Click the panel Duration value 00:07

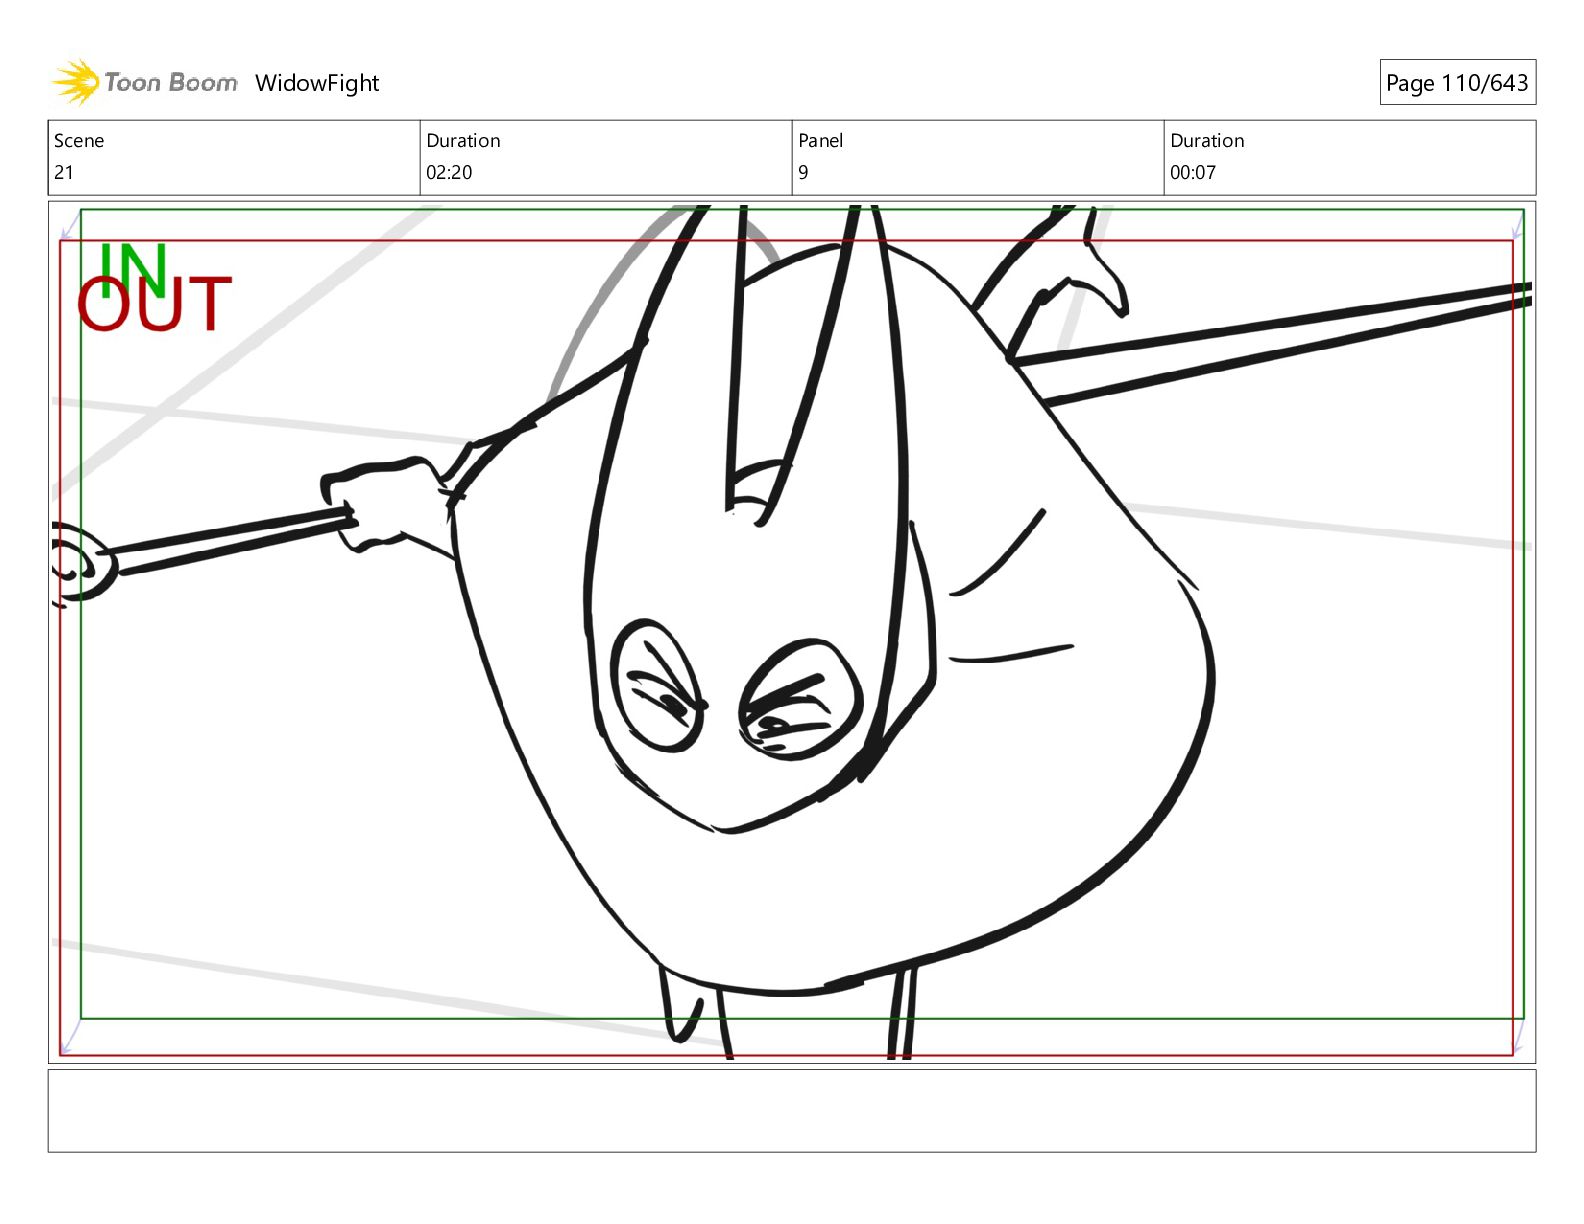tap(1193, 172)
